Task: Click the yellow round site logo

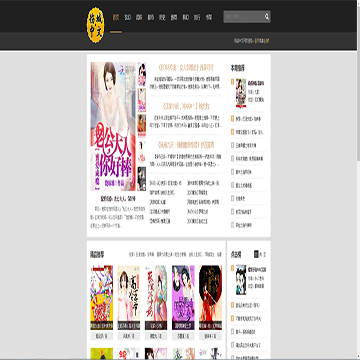Action: pyautogui.click(x=95, y=24)
